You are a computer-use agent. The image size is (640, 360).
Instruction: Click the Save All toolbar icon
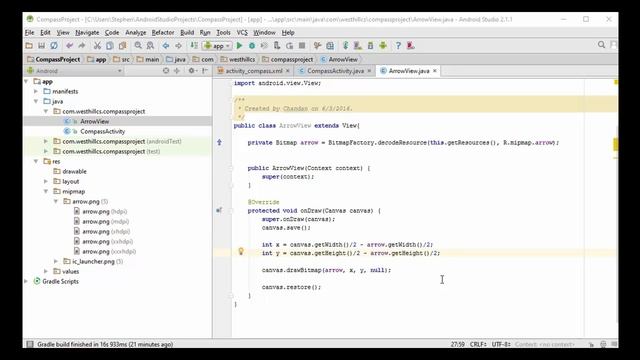[x=41, y=46]
